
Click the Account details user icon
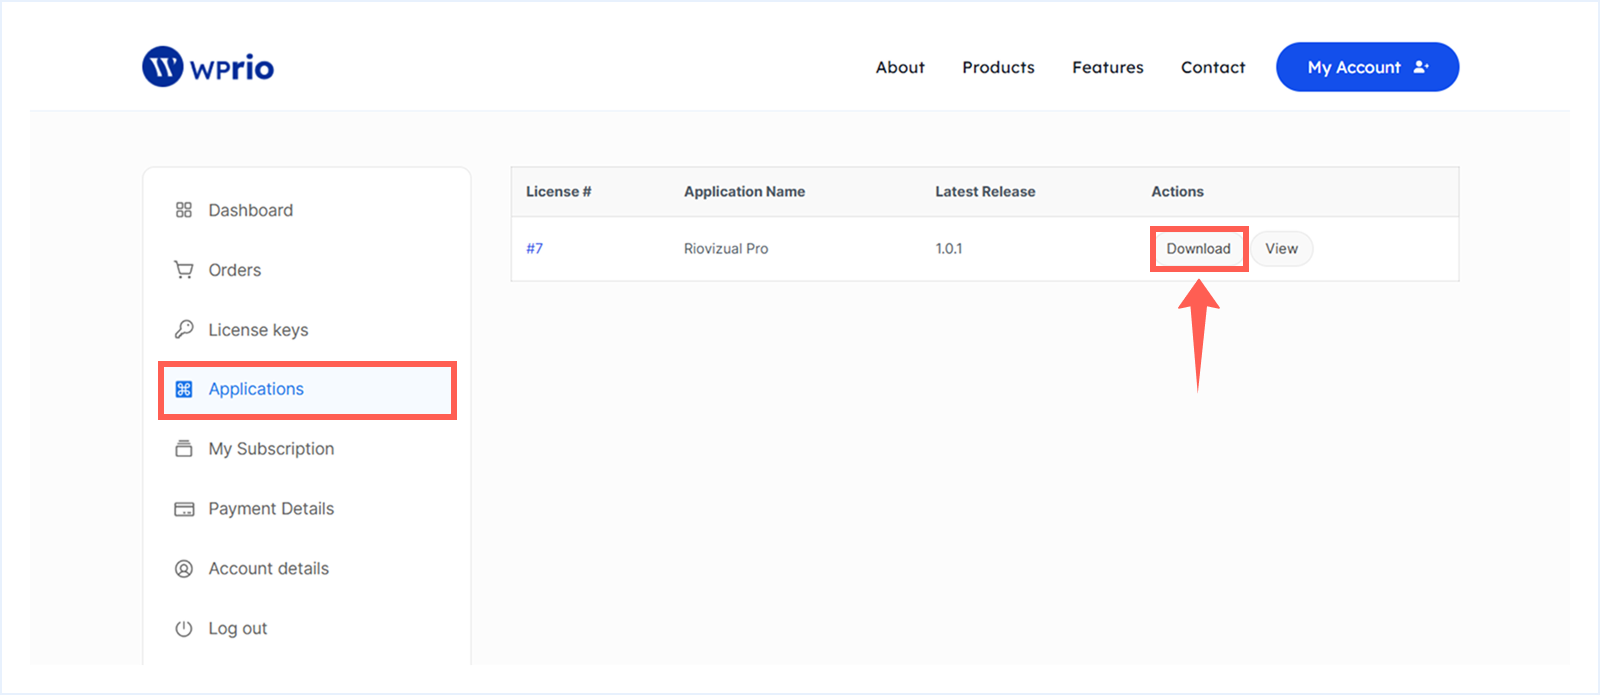coord(184,569)
